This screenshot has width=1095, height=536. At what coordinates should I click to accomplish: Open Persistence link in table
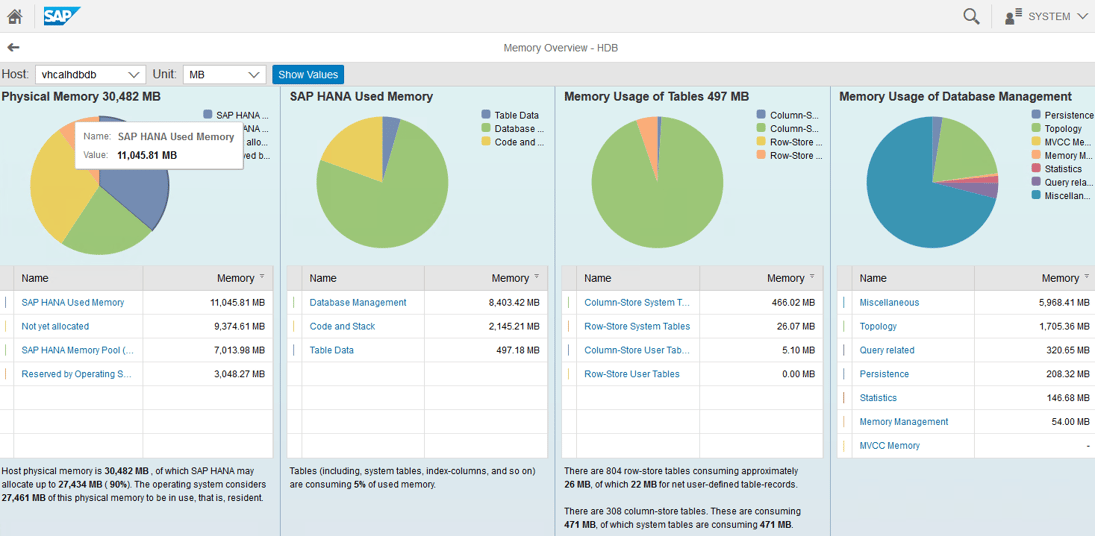pyautogui.click(x=884, y=373)
